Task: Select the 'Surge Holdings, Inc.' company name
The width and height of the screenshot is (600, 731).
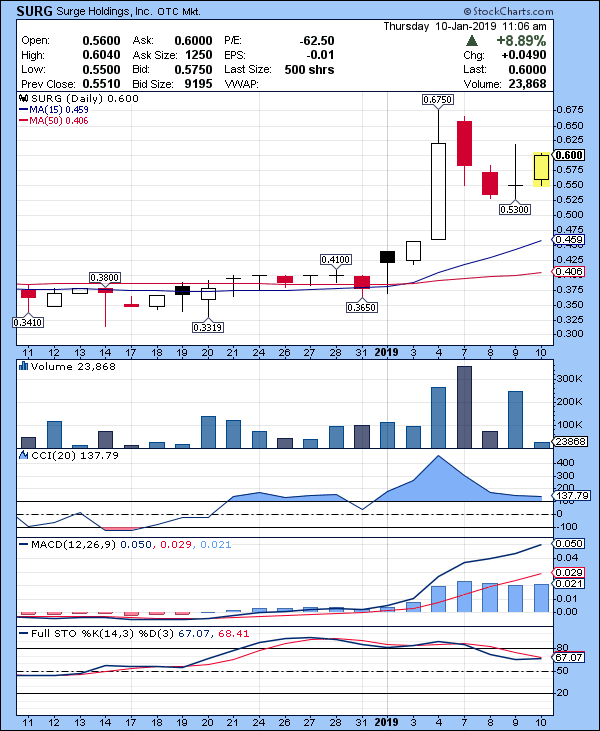Action: tap(104, 11)
